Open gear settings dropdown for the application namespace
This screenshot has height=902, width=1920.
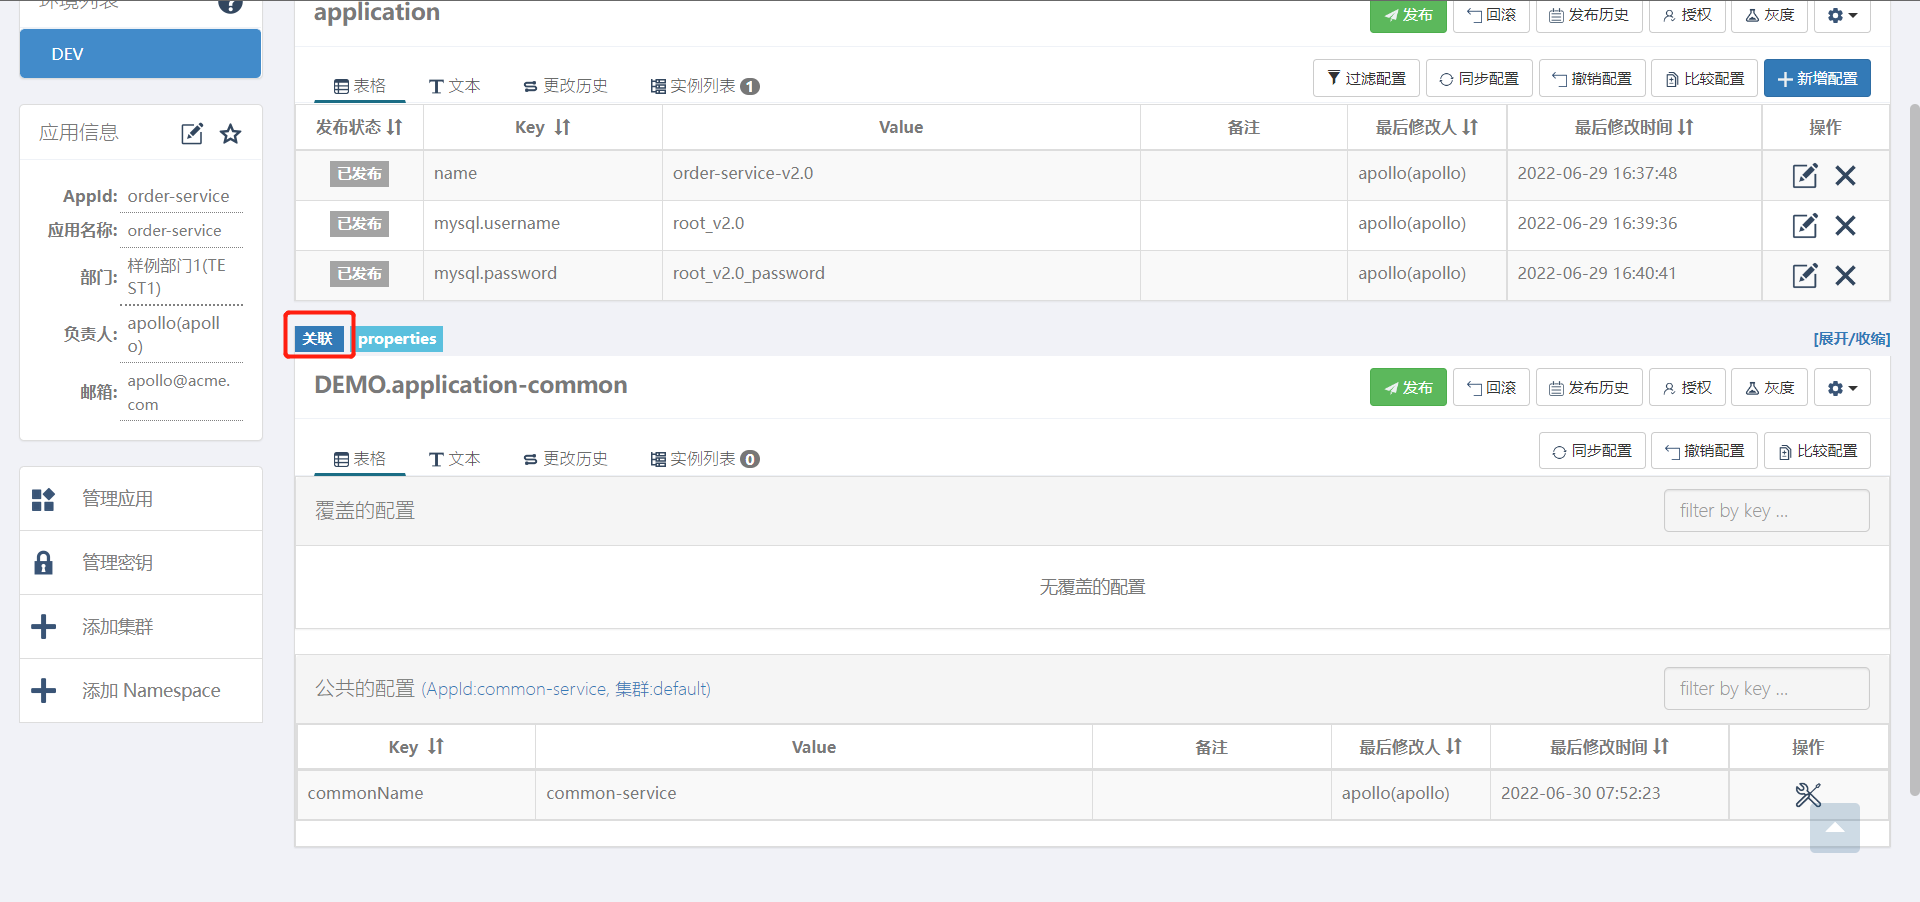coord(1841,16)
